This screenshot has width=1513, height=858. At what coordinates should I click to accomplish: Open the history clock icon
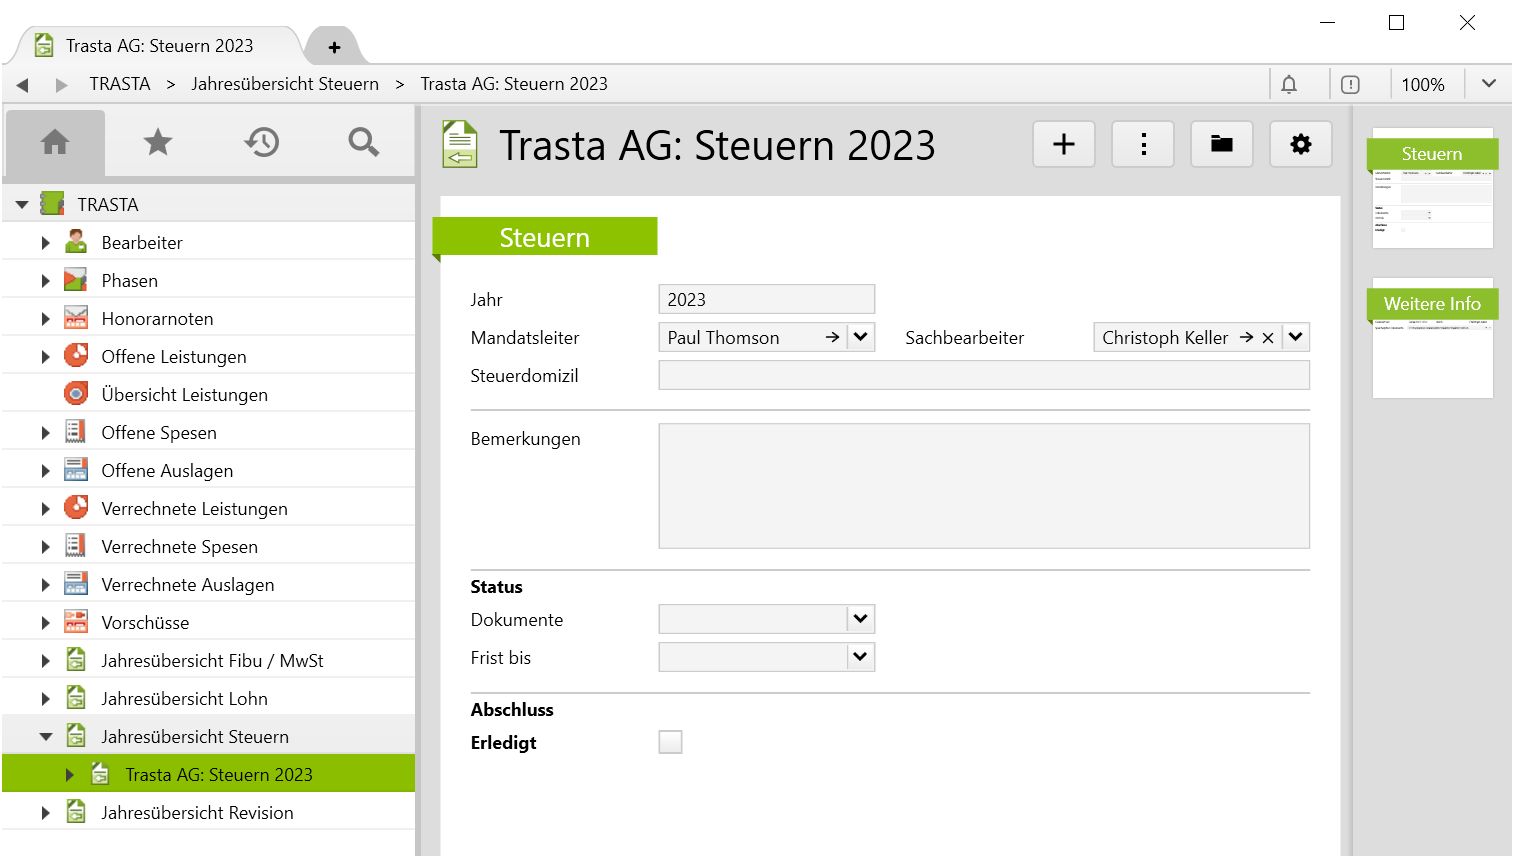tap(261, 143)
